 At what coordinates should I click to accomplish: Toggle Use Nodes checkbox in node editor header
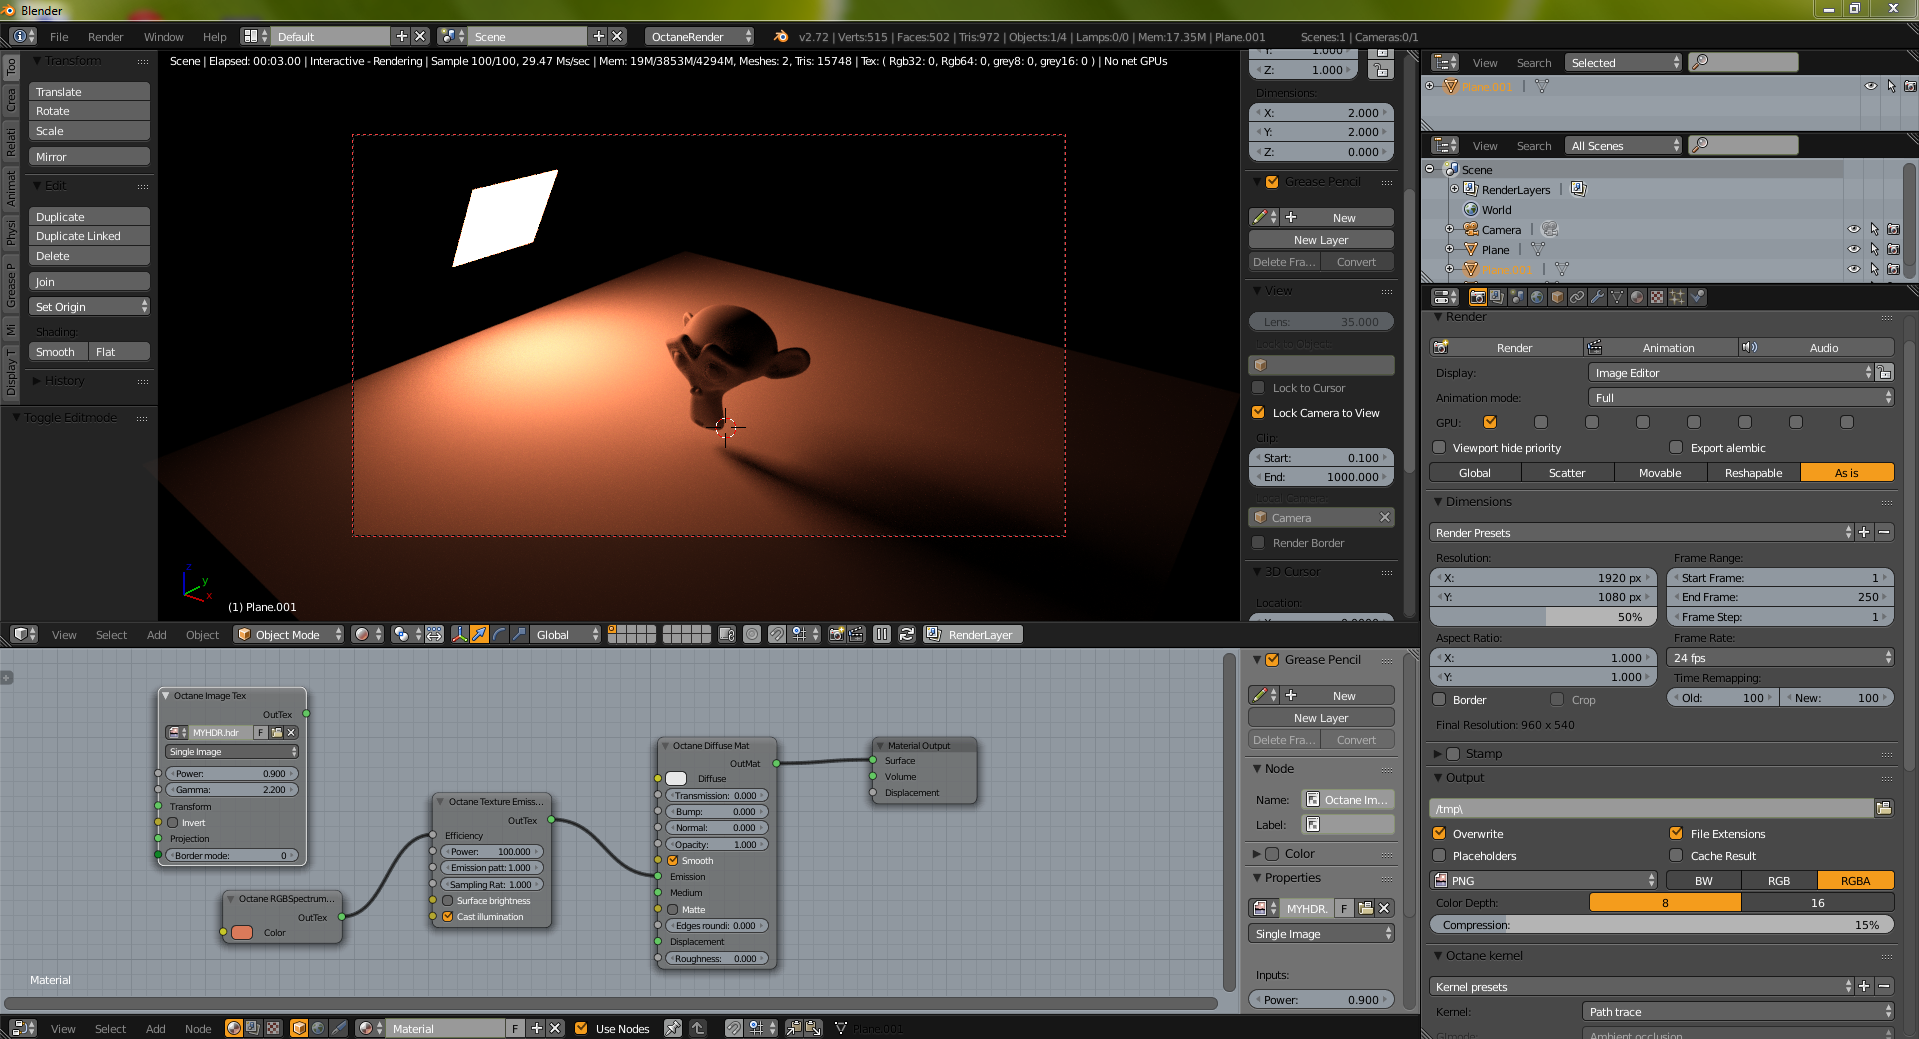[x=581, y=1028]
